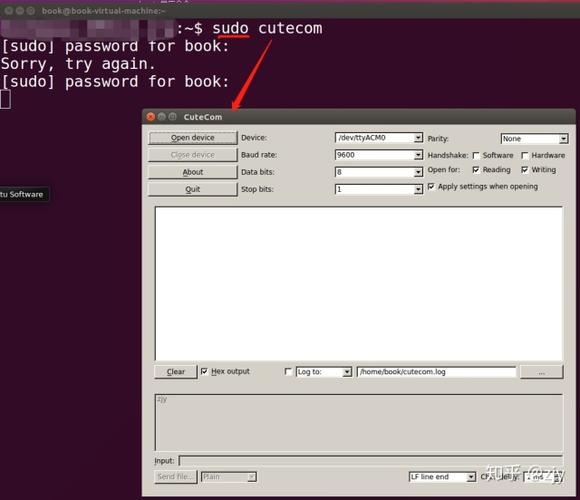Maximize the CuteCom window

point(173,117)
